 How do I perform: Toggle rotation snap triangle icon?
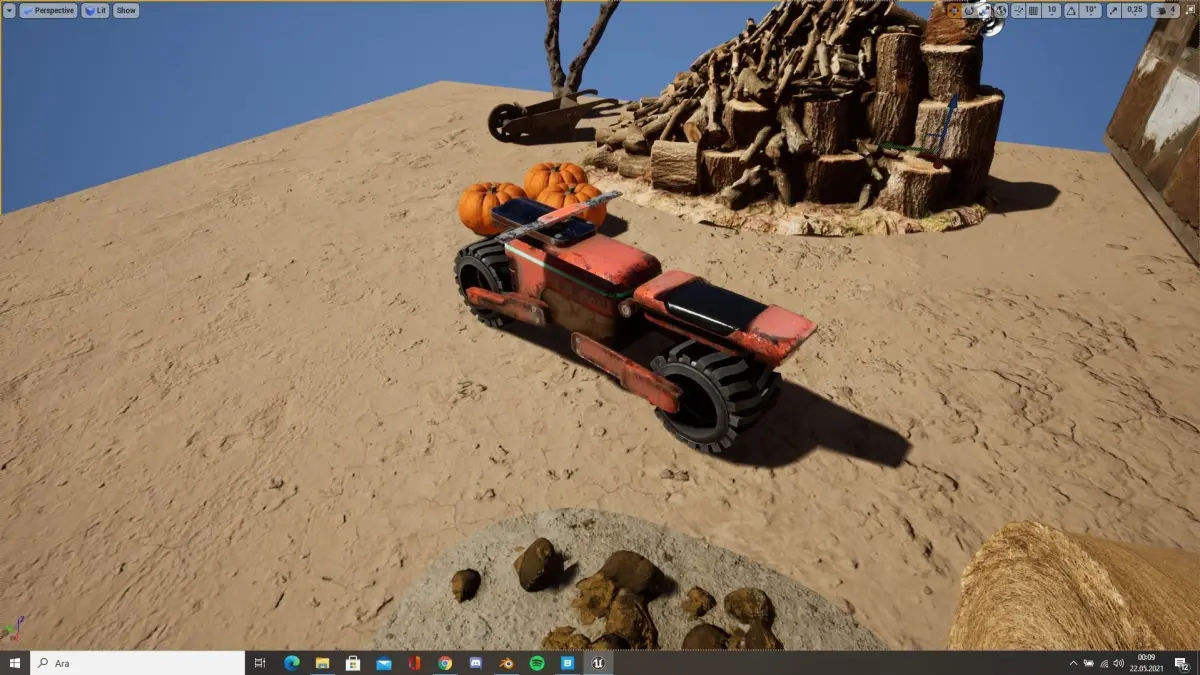(x=1071, y=10)
